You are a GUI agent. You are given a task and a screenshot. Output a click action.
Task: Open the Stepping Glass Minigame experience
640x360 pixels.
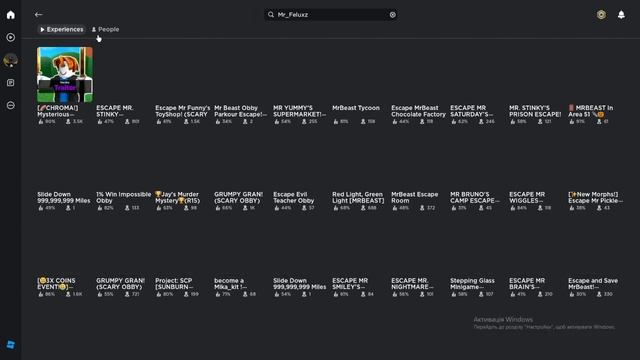click(472, 284)
